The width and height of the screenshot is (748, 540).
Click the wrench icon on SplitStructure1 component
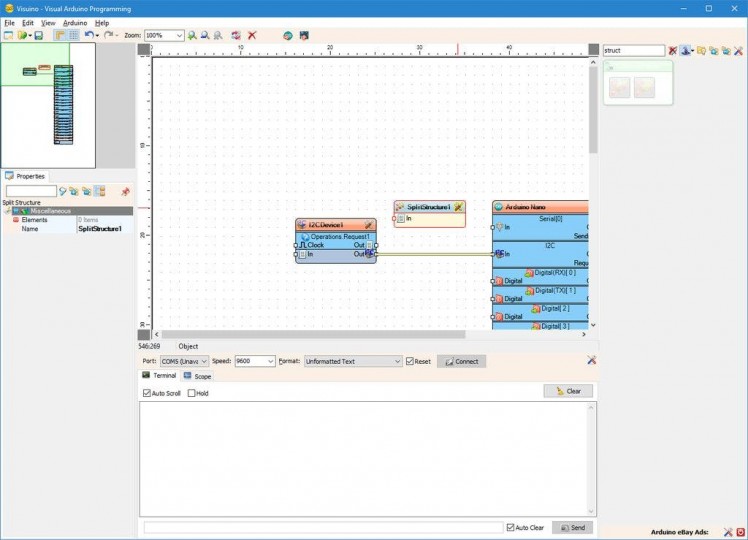pyautogui.click(x=458, y=207)
